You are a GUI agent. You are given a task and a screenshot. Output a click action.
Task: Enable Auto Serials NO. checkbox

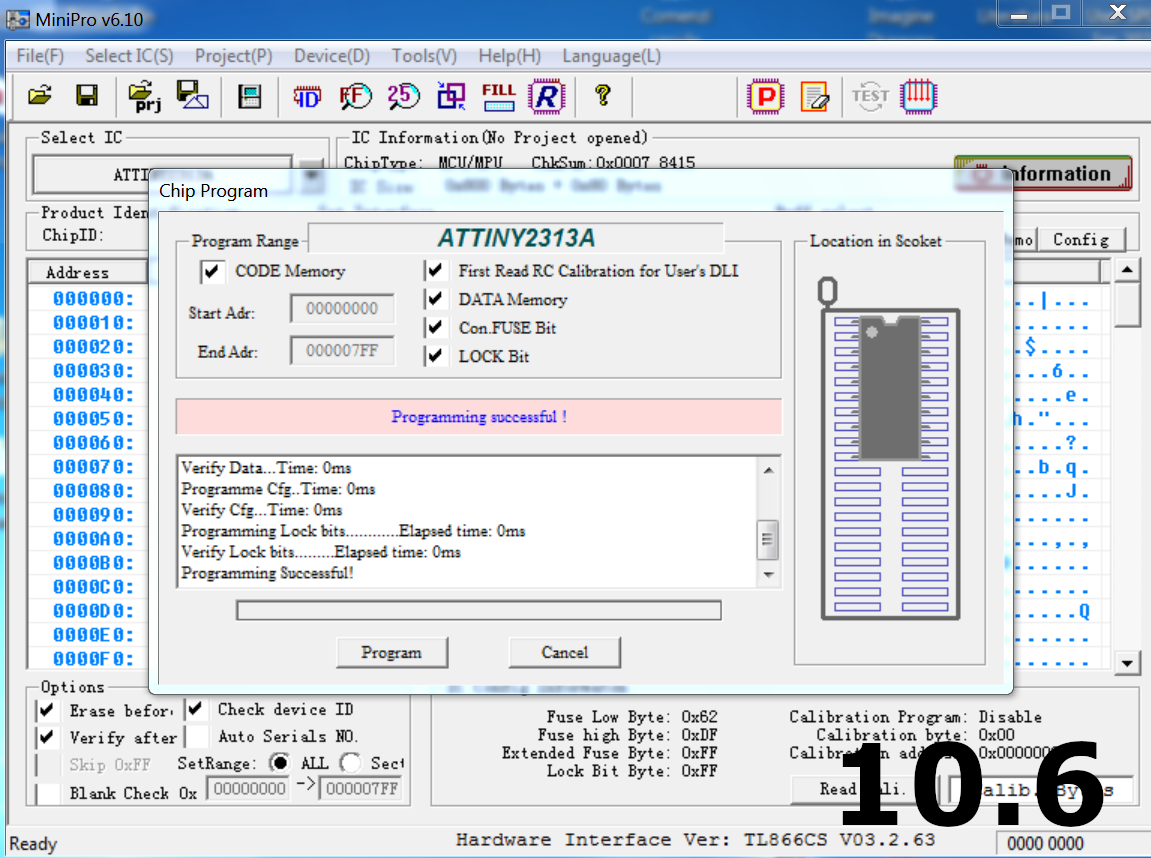(x=195, y=736)
